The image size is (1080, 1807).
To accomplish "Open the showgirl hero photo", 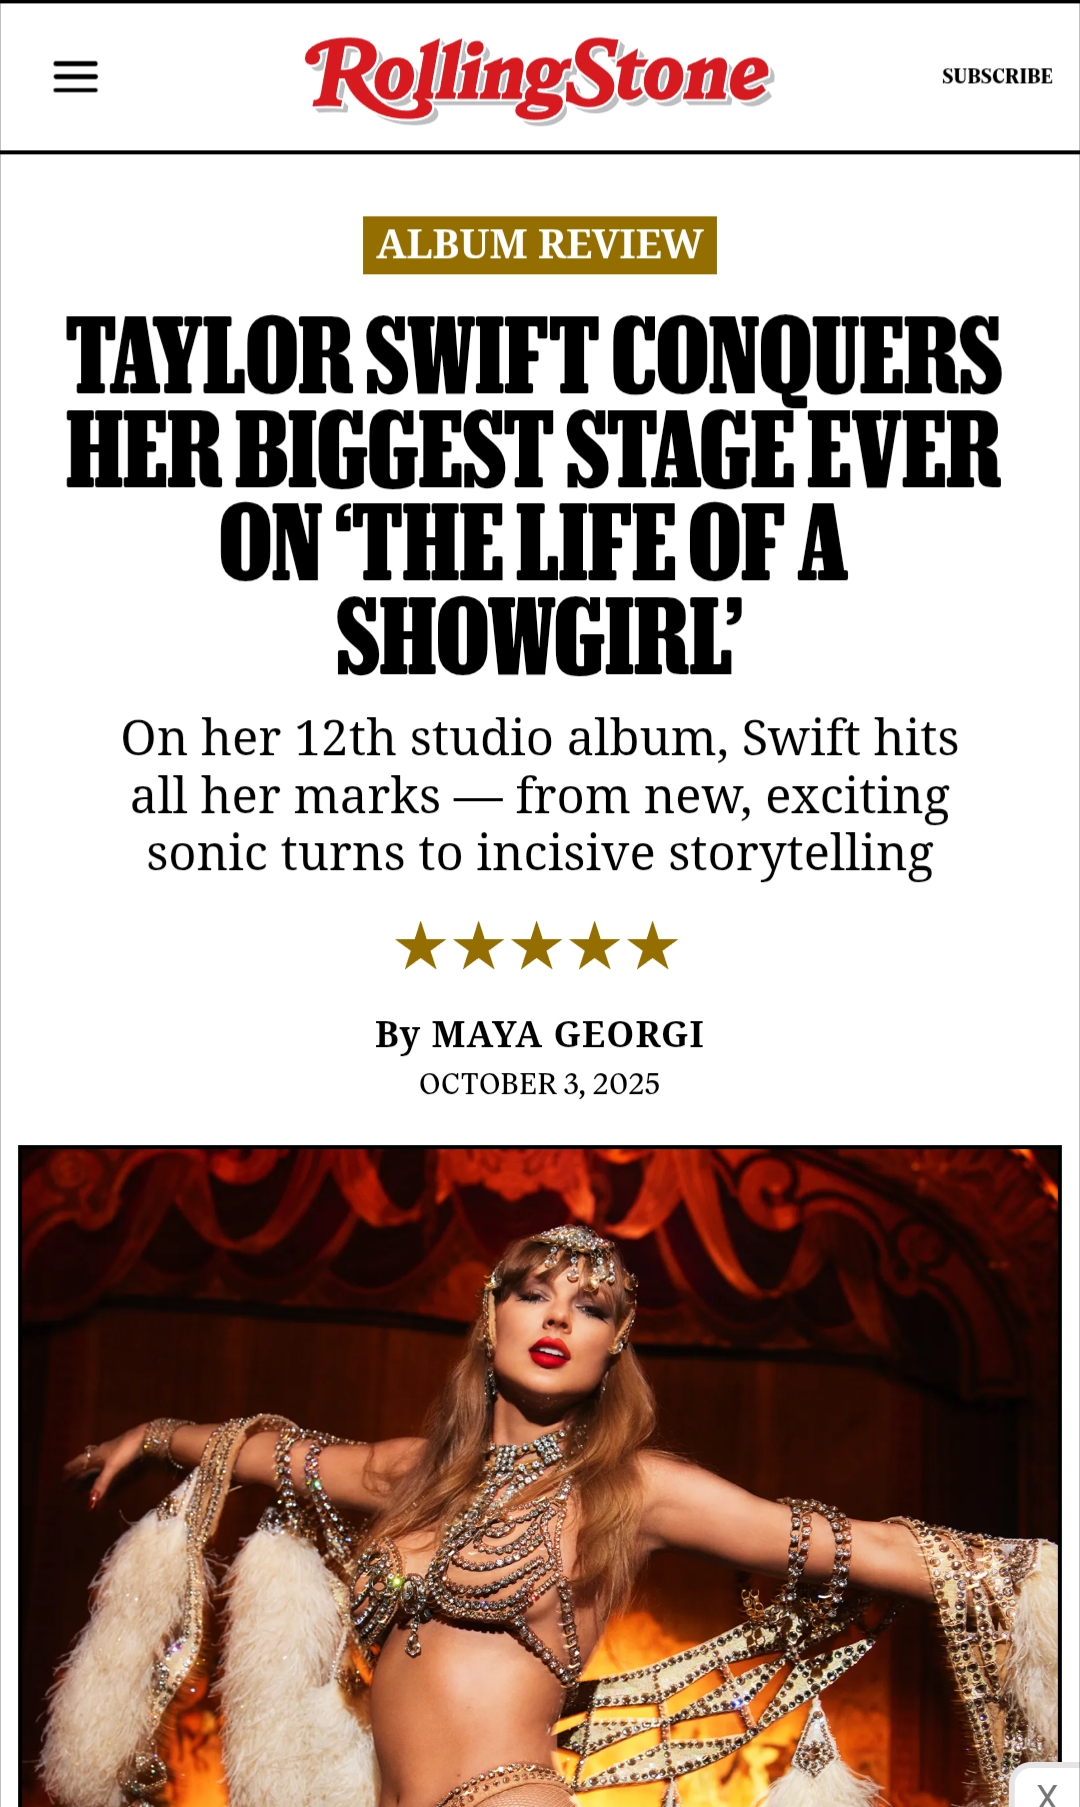I will coord(540,1476).
